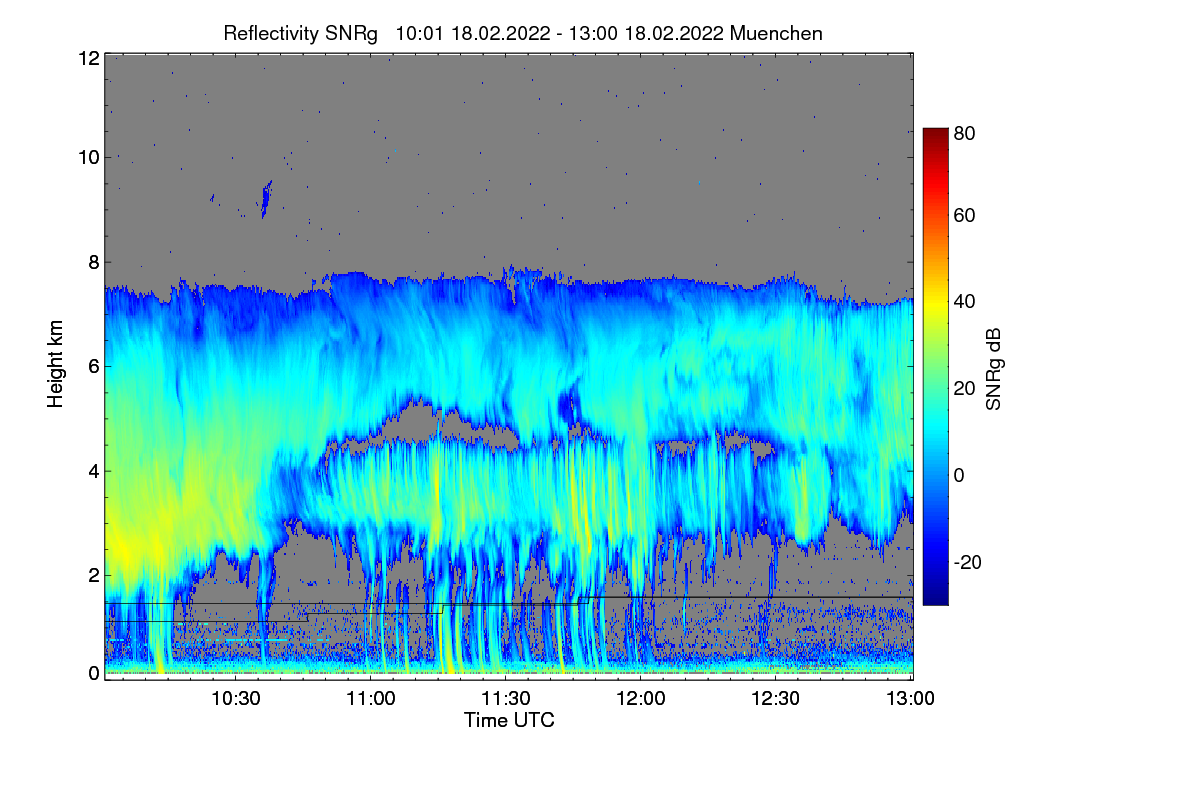
Task: Click the 2 km height tick label
Action: (x=93, y=574)
